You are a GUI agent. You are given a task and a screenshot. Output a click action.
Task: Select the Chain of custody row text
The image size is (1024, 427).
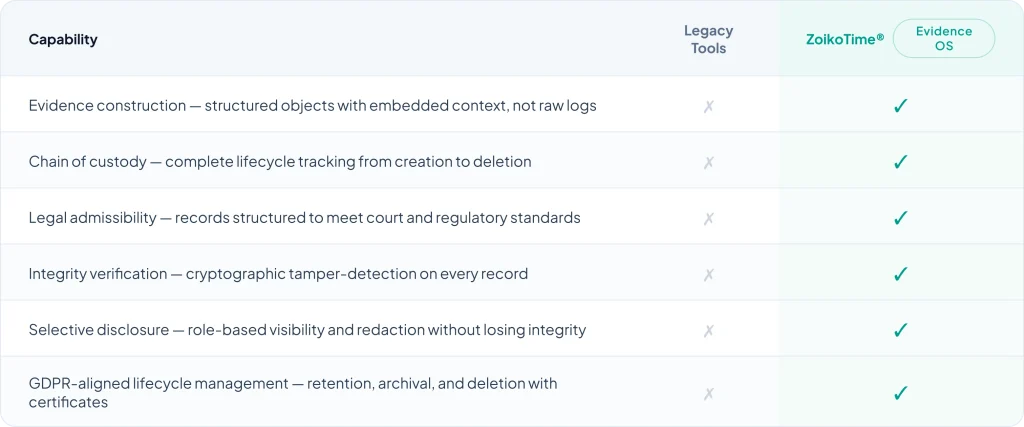280,161
